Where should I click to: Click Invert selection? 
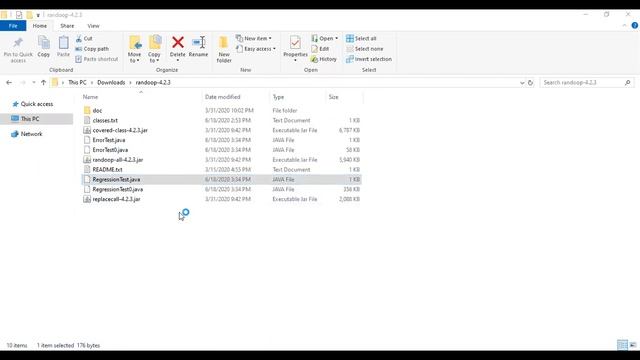point(369,59)
